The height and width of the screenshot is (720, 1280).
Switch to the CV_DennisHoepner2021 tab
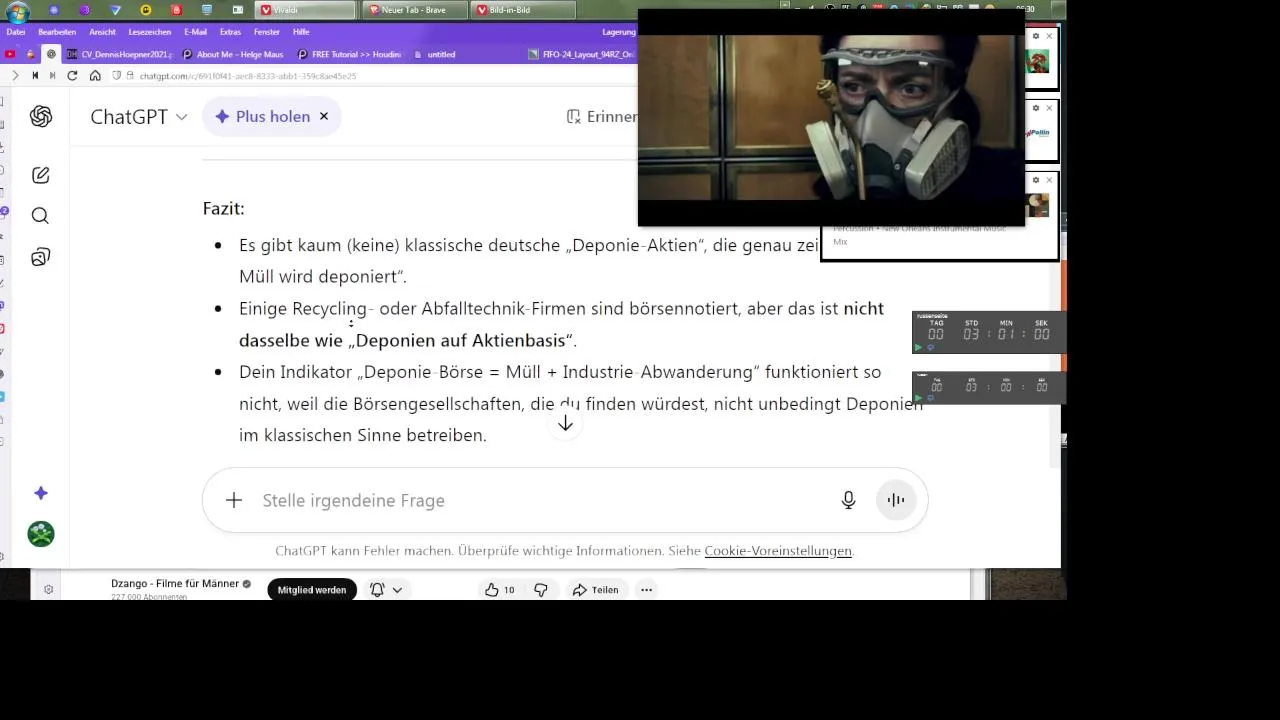(x=120, y=54)
